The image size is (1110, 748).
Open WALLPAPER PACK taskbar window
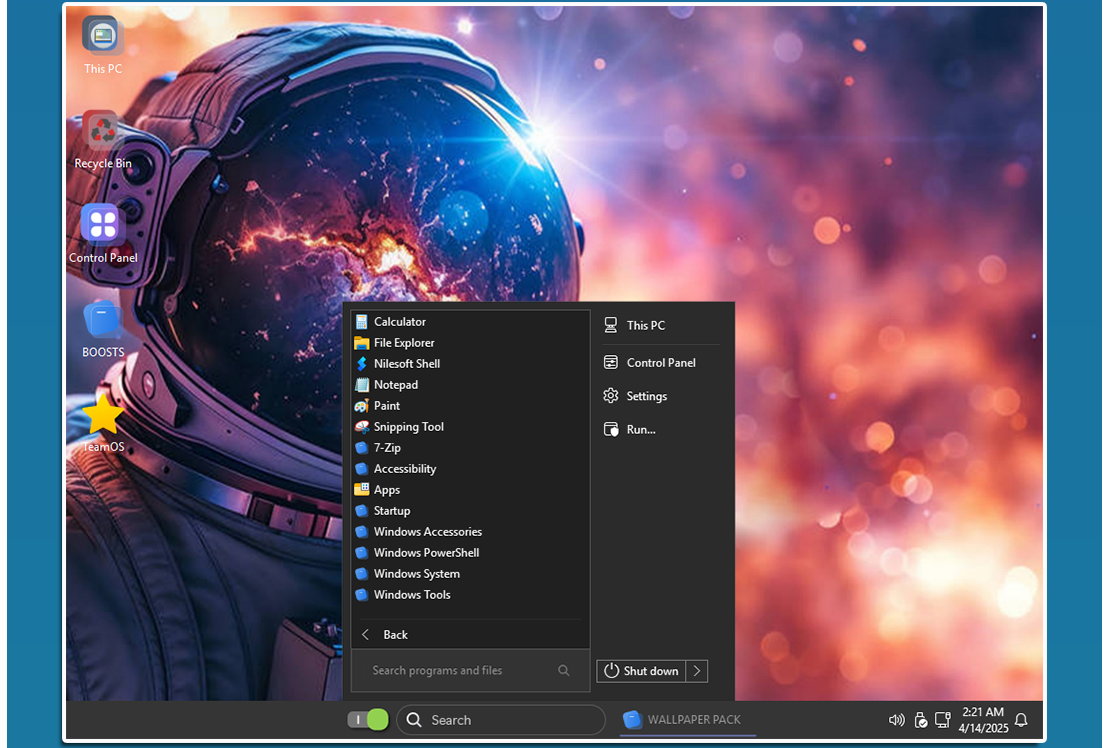[x=686, y=720]
